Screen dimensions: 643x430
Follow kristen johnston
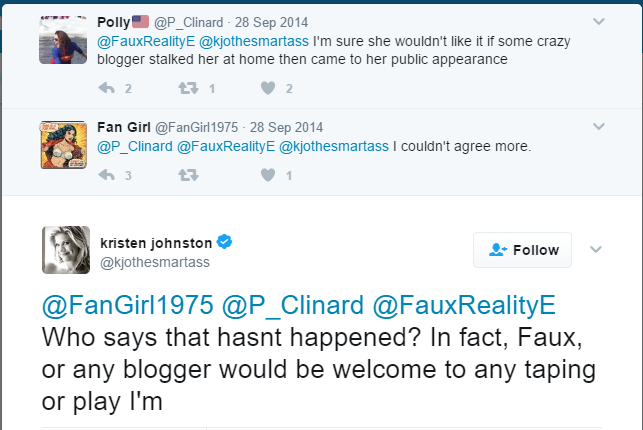523,250
